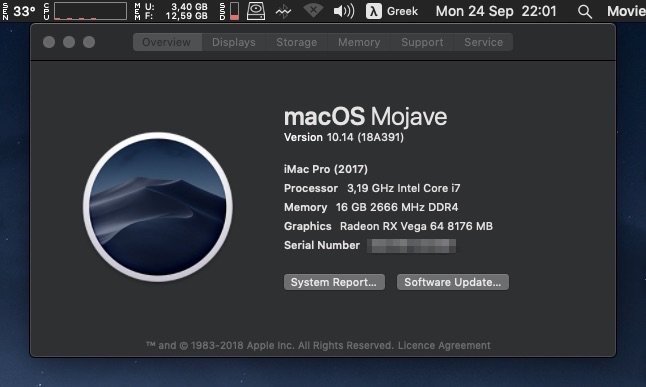Viewport: 646px width, 387px height.
Task: Click the Memory 16 GB 2666 MHz line
Action: [371, 207]
